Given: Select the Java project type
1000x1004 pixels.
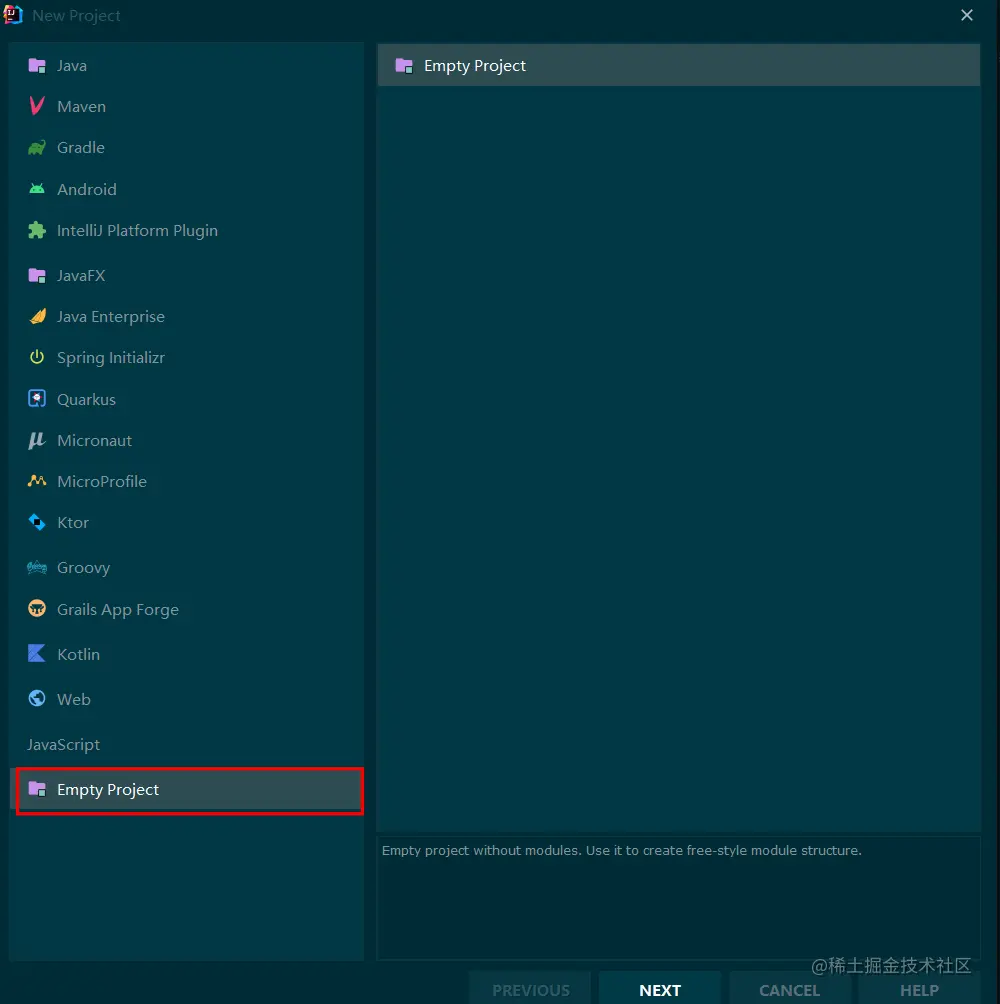Looking at the screenshot, I should coord(187,65).
